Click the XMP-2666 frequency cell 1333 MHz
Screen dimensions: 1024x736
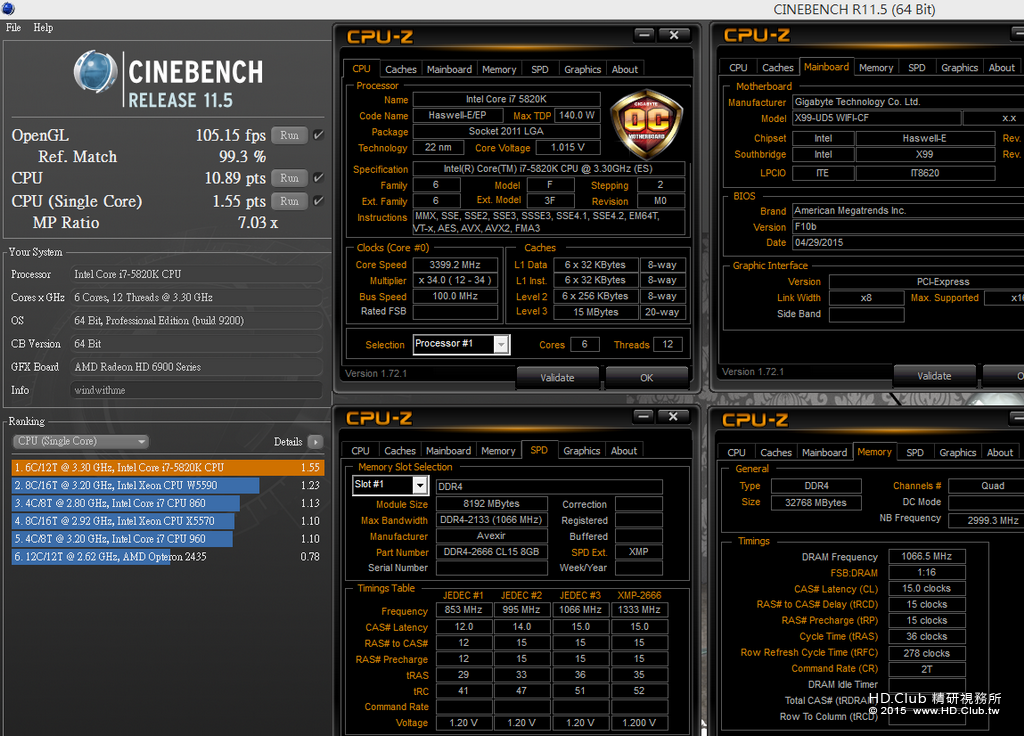(x=639, y=609)
